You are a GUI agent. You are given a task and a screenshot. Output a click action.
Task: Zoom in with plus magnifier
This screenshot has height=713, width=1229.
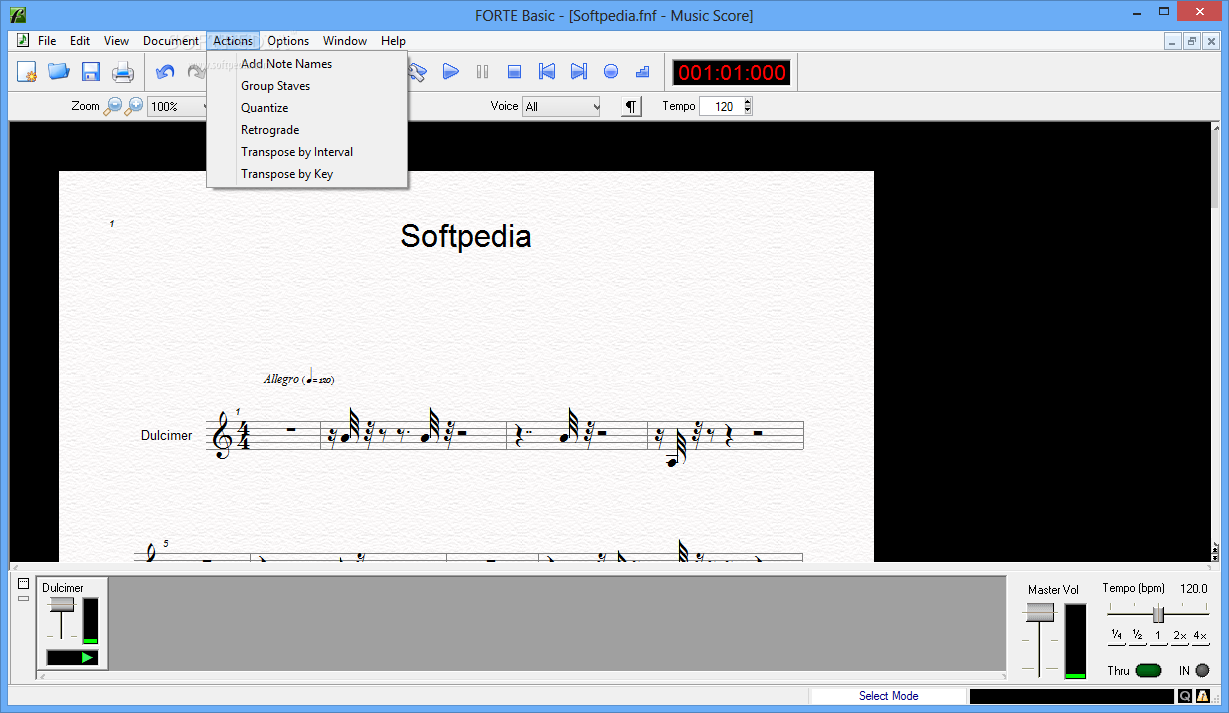(x=134, y=106)
